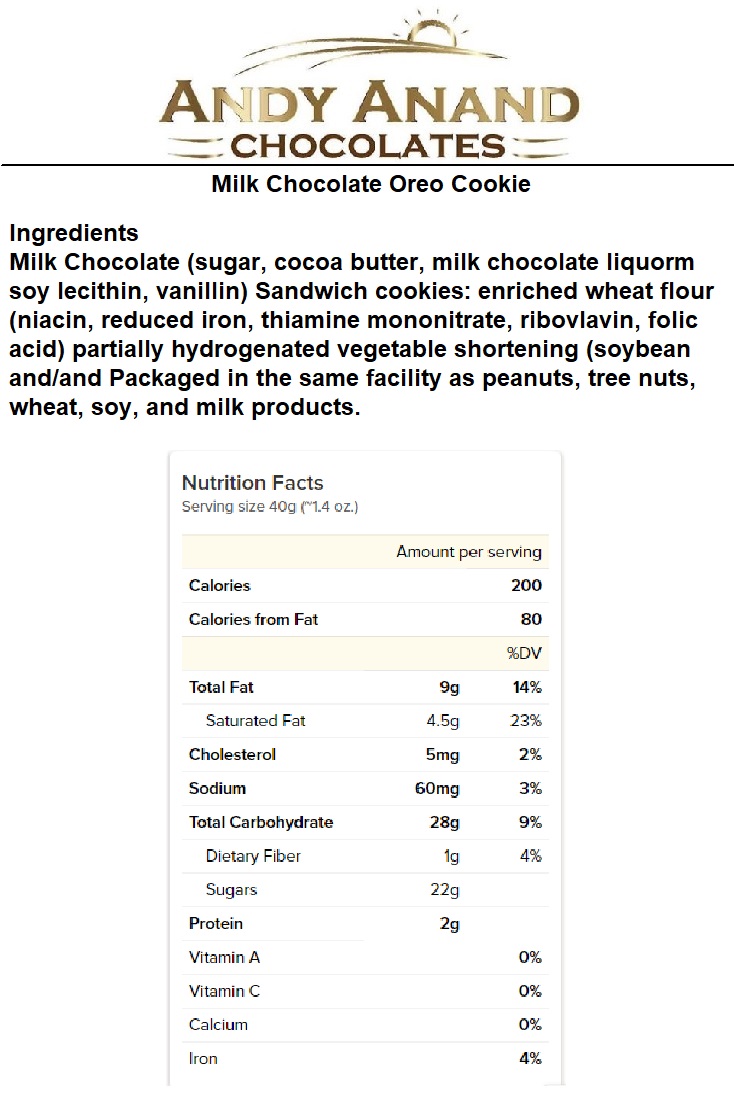The width and height of the screenshot is (734, 1109).
Task: Click the Calories from Fat value 80
Action: [x=530, y=620]
